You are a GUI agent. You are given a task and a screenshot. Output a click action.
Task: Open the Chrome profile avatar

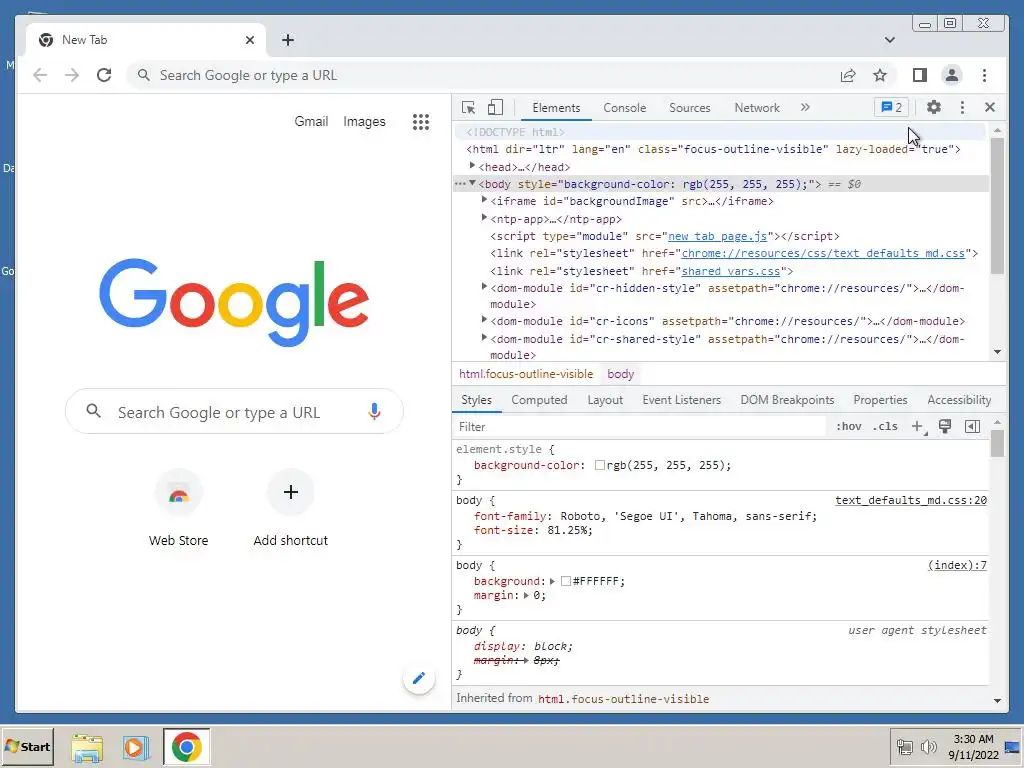[952, 75]
